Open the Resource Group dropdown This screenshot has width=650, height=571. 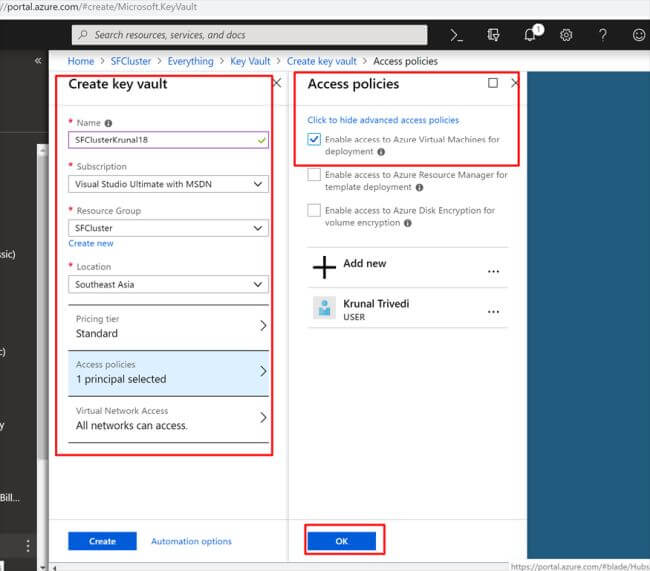pos(168,228)
